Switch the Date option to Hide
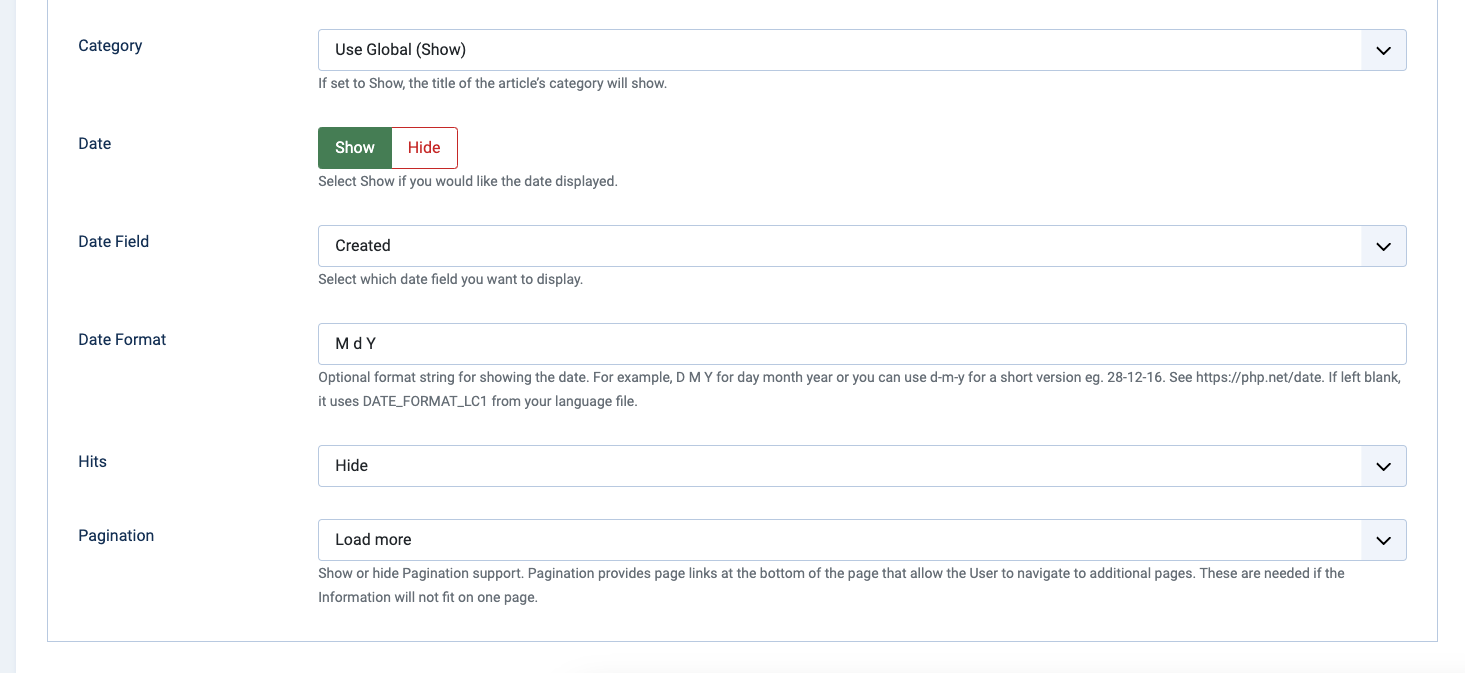Screen dimensions: 1465x673 tap(424, 148)
